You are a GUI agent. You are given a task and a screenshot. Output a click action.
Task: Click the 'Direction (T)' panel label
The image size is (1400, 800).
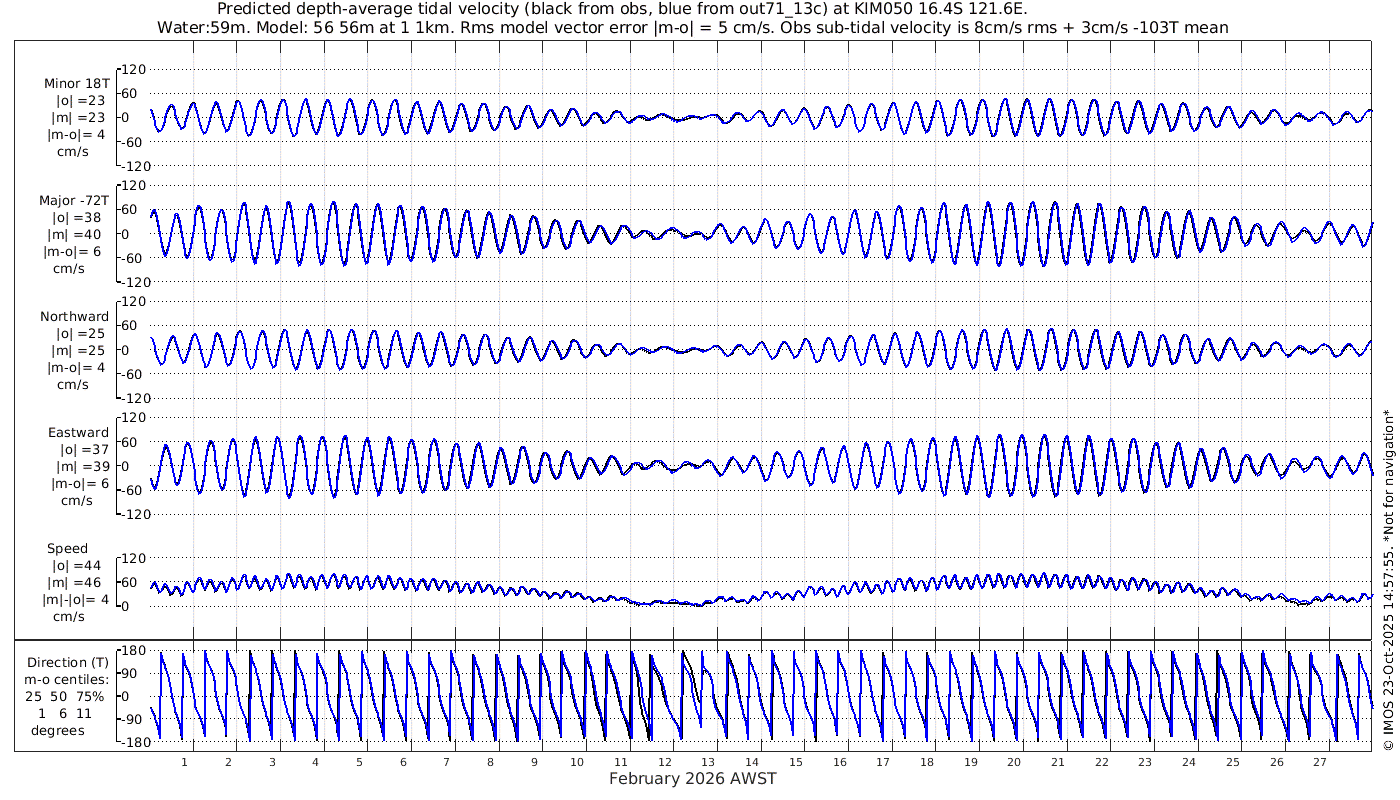click(x=69, y=662)
